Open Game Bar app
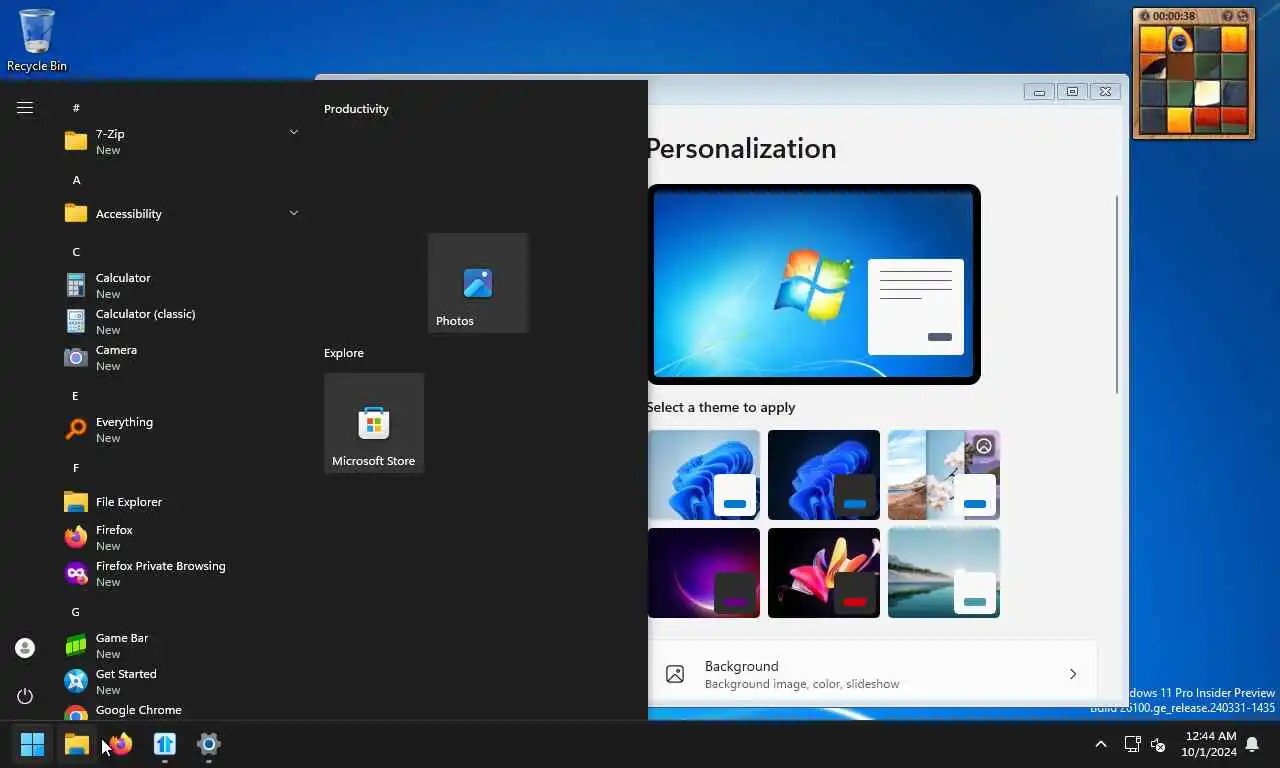The width and height of the screenshot is (1280, 768). click(180, 645)
